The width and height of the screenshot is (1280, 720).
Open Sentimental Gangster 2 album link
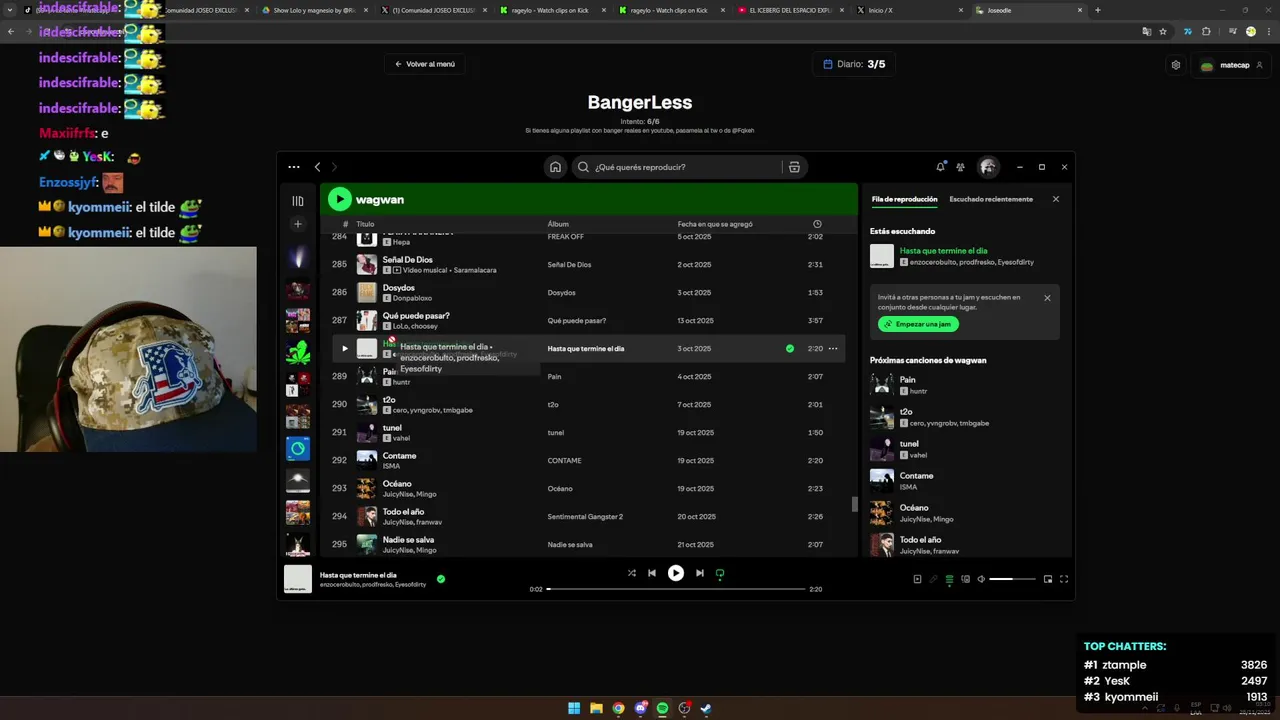pyautogui.click(x=585, y=517)
